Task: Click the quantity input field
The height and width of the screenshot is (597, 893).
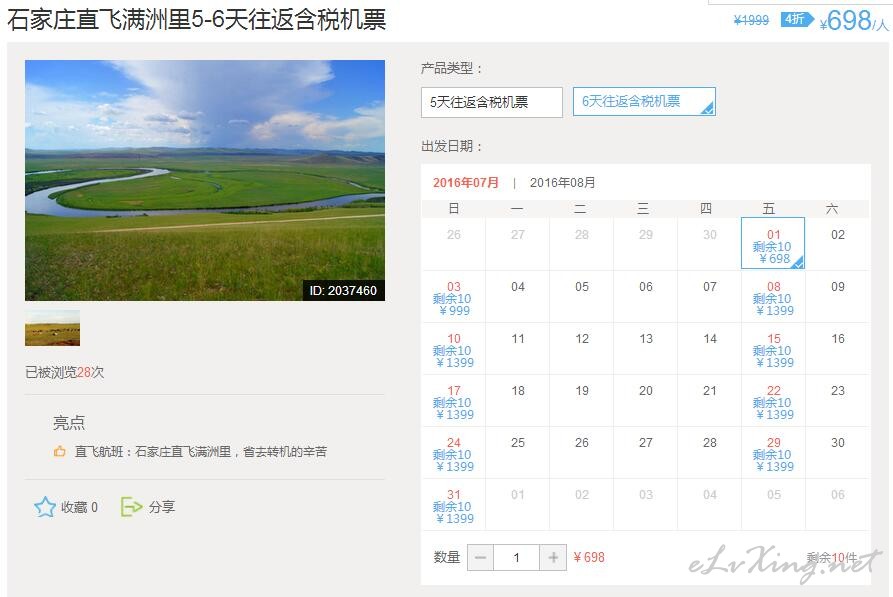Action: click(517, 557)
